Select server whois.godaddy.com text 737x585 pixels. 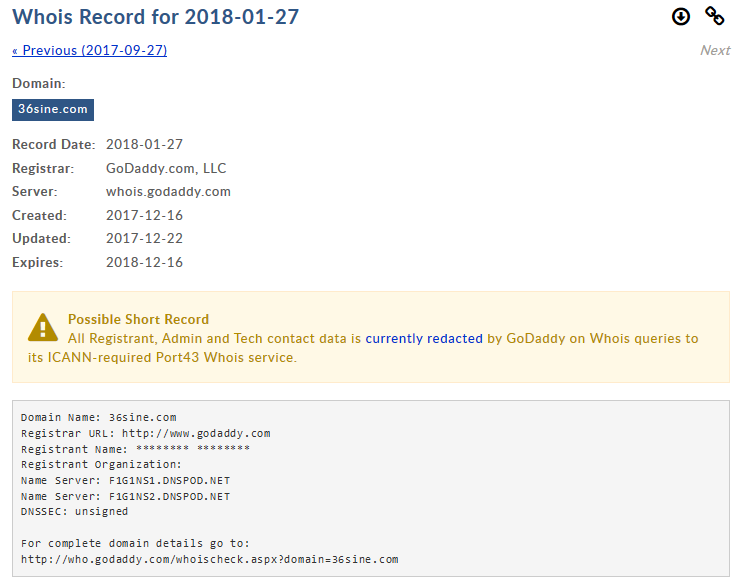point(168,192)
